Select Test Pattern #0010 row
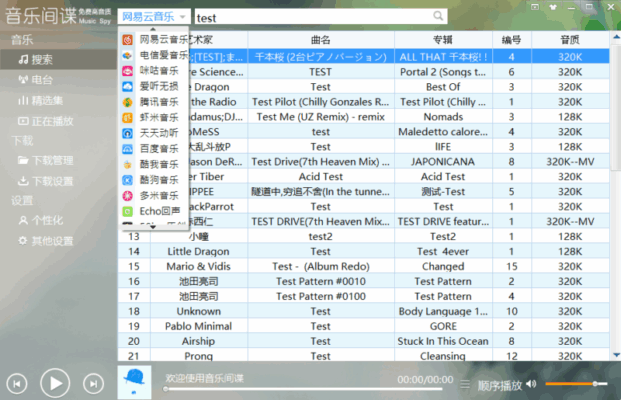Screen dimensions: 621x400 [363, 281]
